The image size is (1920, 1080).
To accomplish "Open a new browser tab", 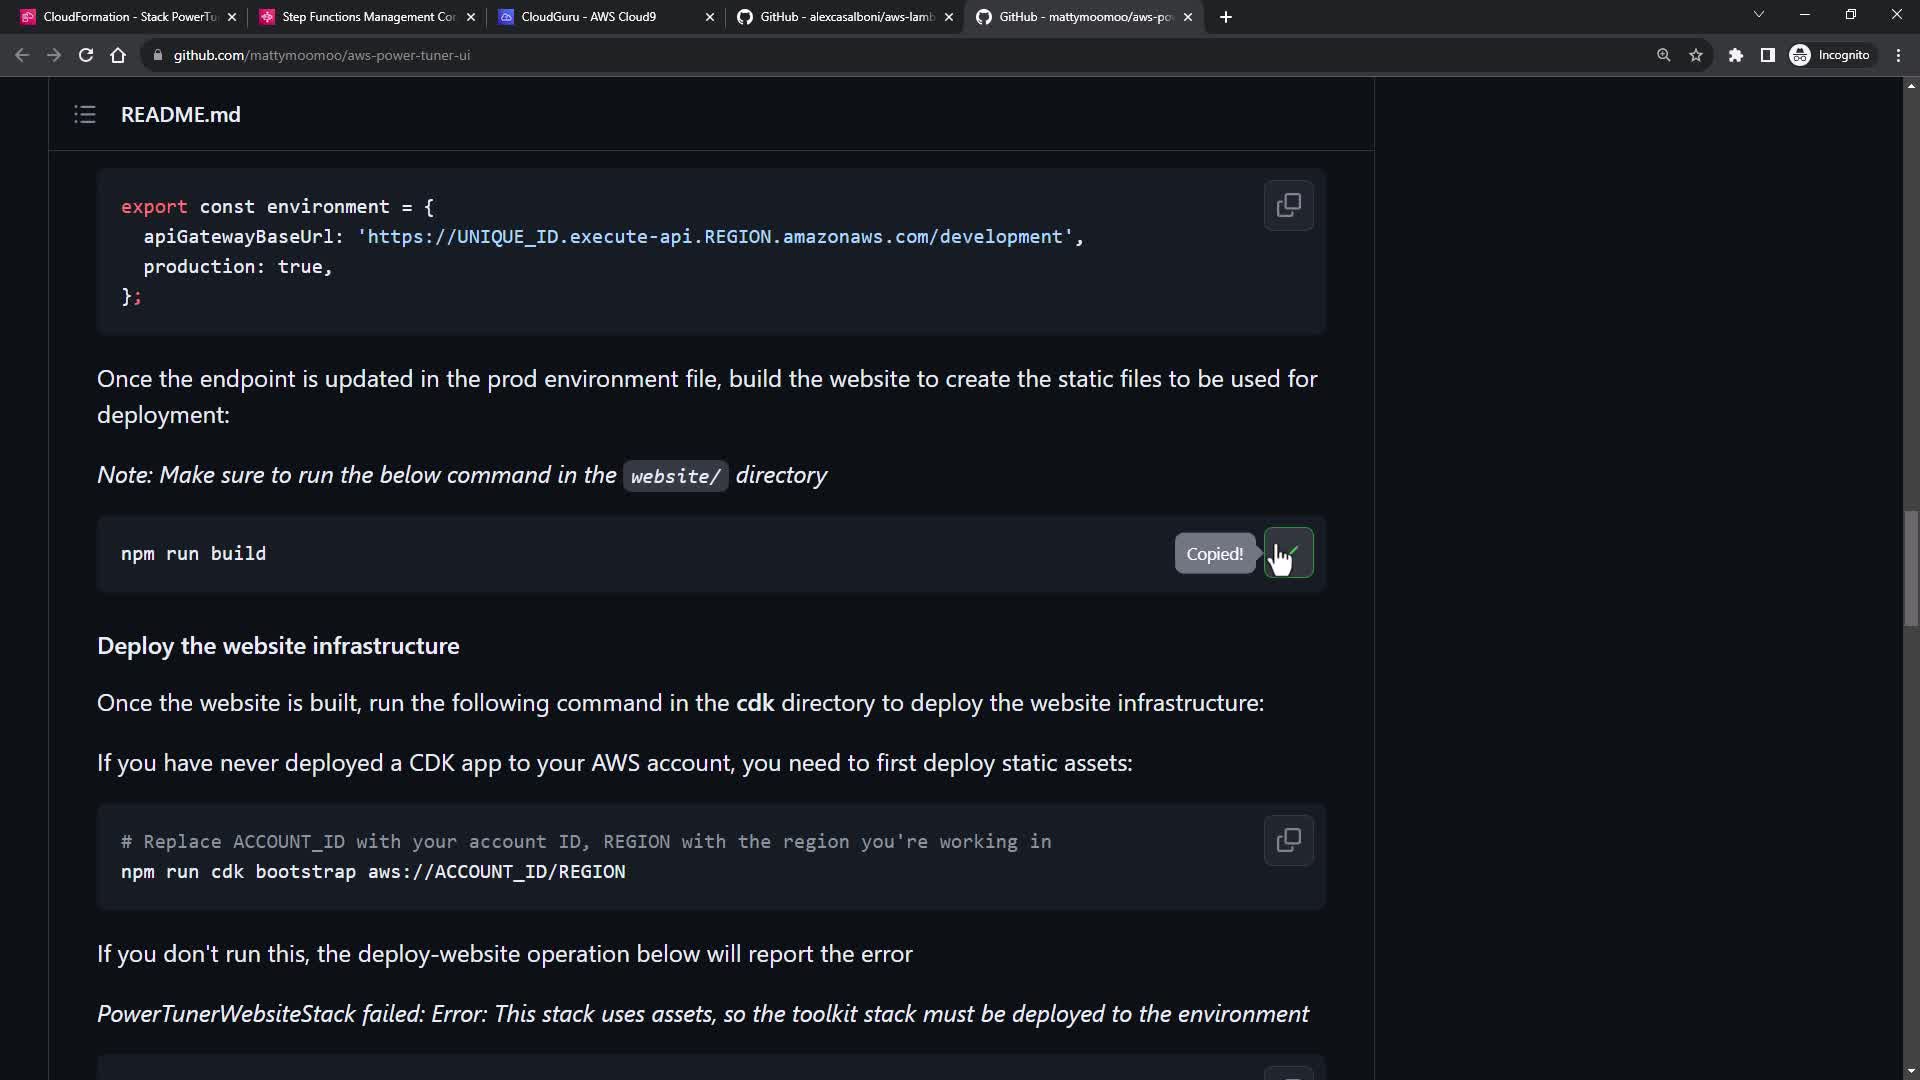I will click(1226, 17).
